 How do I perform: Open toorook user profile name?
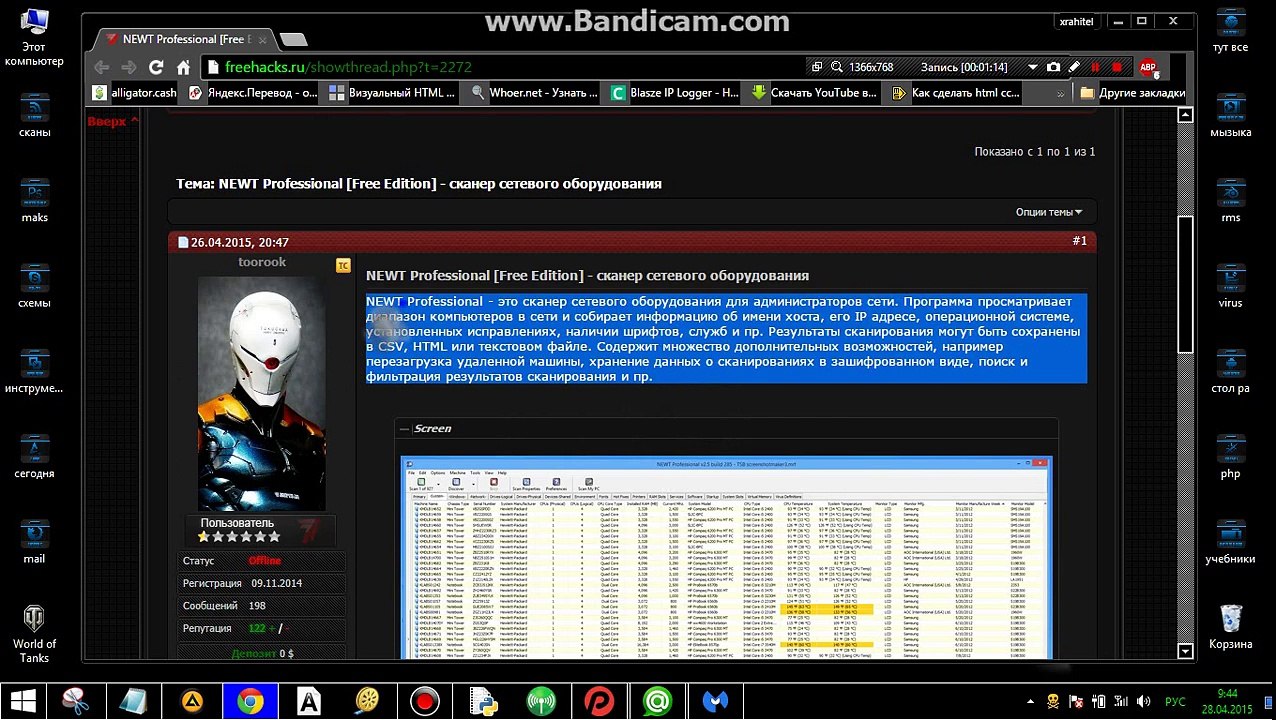(x=262, y=262)
